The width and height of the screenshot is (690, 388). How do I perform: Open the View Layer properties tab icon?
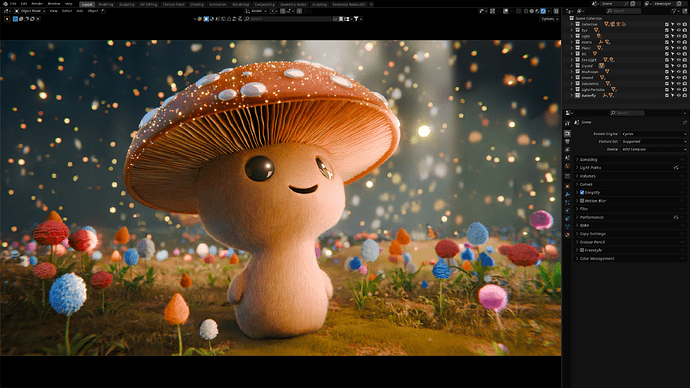point(567,150)
